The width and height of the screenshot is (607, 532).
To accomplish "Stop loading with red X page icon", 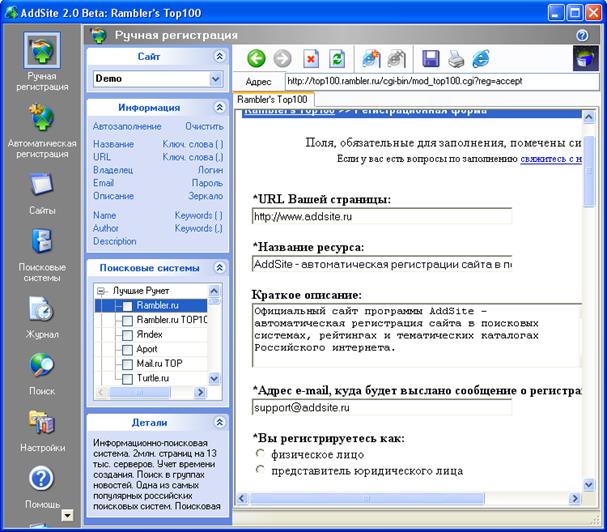I will pyautogui.click(x=310, y=59).
